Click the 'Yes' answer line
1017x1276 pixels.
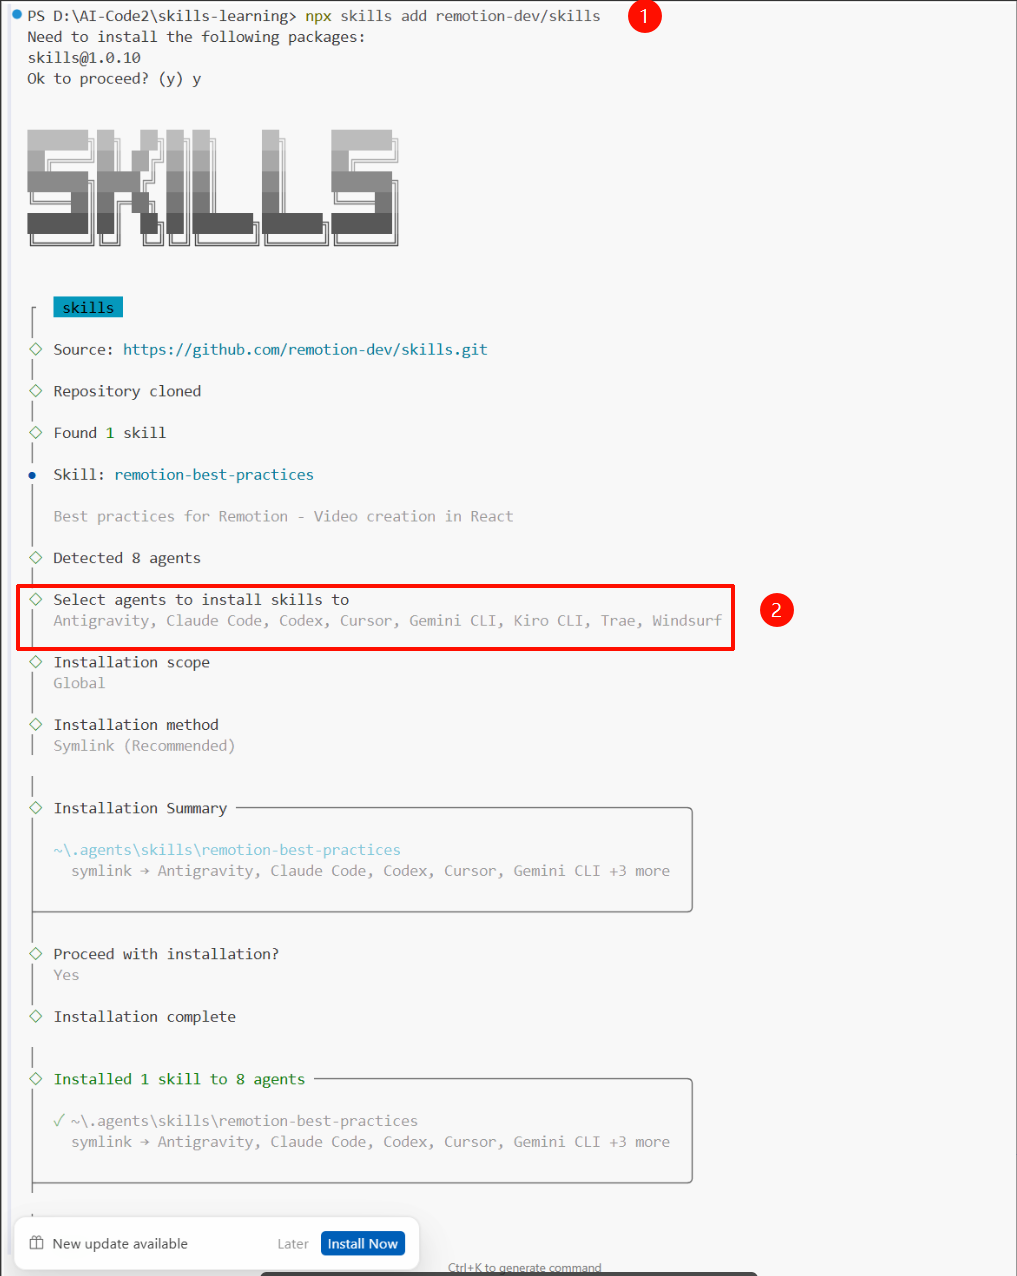pyautogui.click(x=66, y=975)
